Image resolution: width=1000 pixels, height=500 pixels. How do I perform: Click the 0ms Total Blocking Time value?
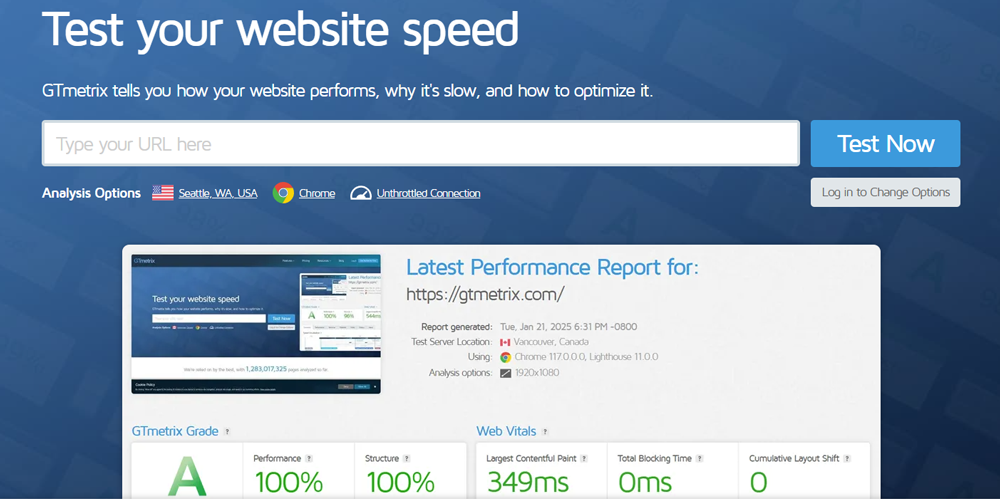pos(645,483)
